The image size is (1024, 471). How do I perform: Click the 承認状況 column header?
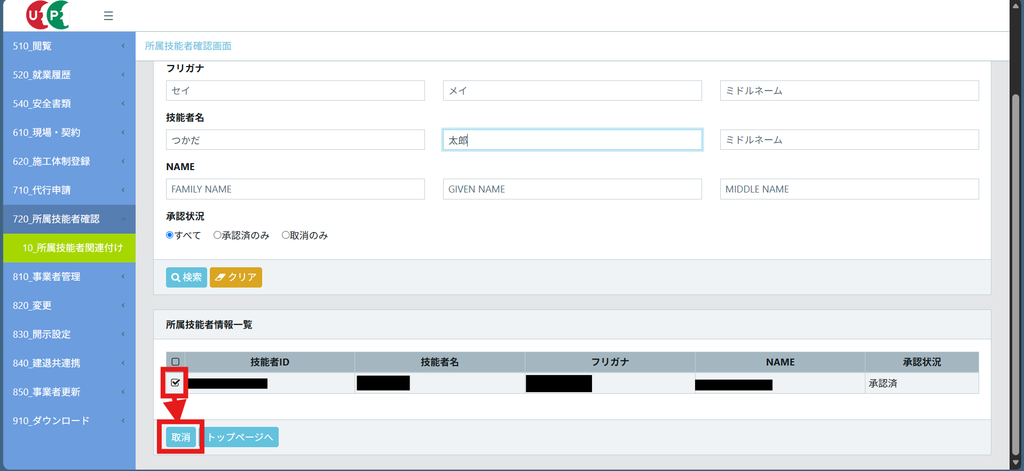[x=921, y=362]
